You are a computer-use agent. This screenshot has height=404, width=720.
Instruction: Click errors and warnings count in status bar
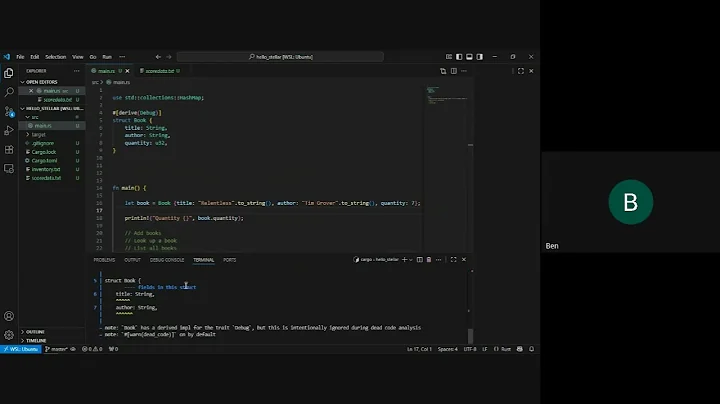92,349
